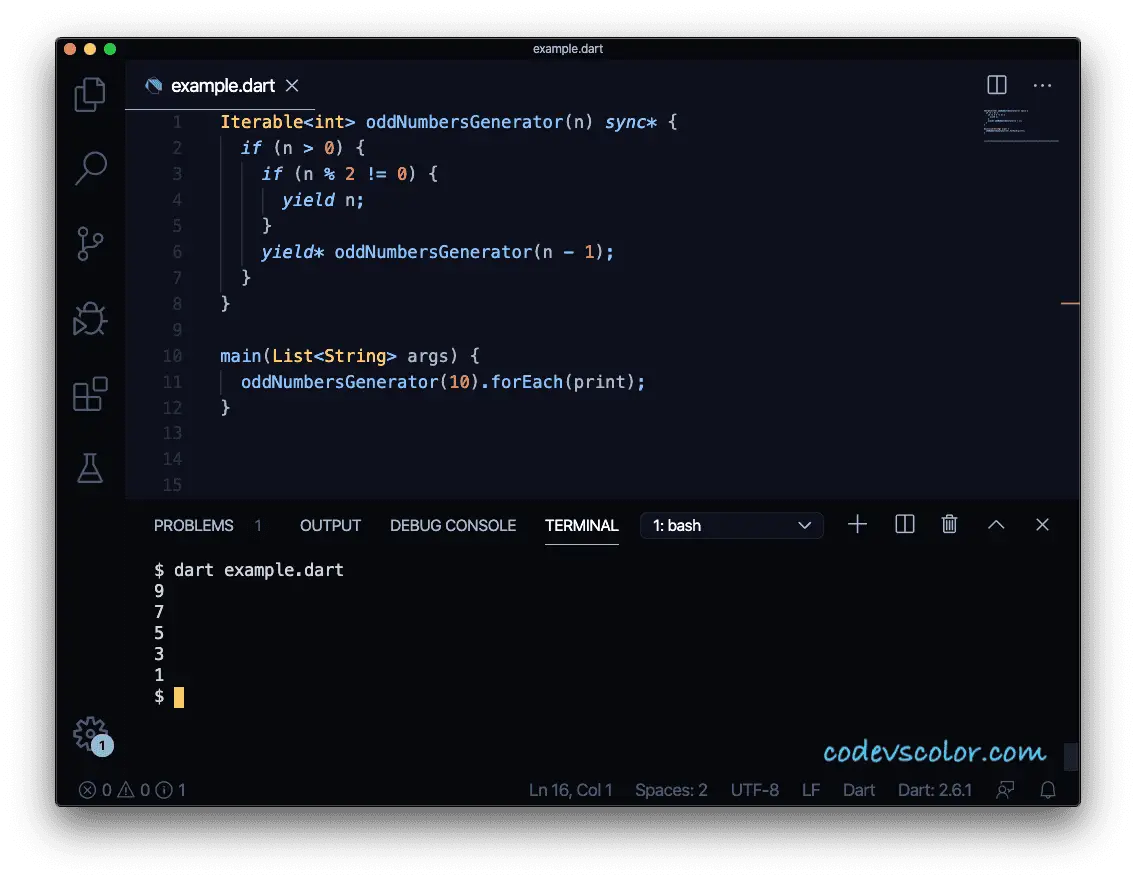Screen dimensions: 1136x880
Task: Switch to the PROBLEMS panel tab
Action: pos(193,526)
